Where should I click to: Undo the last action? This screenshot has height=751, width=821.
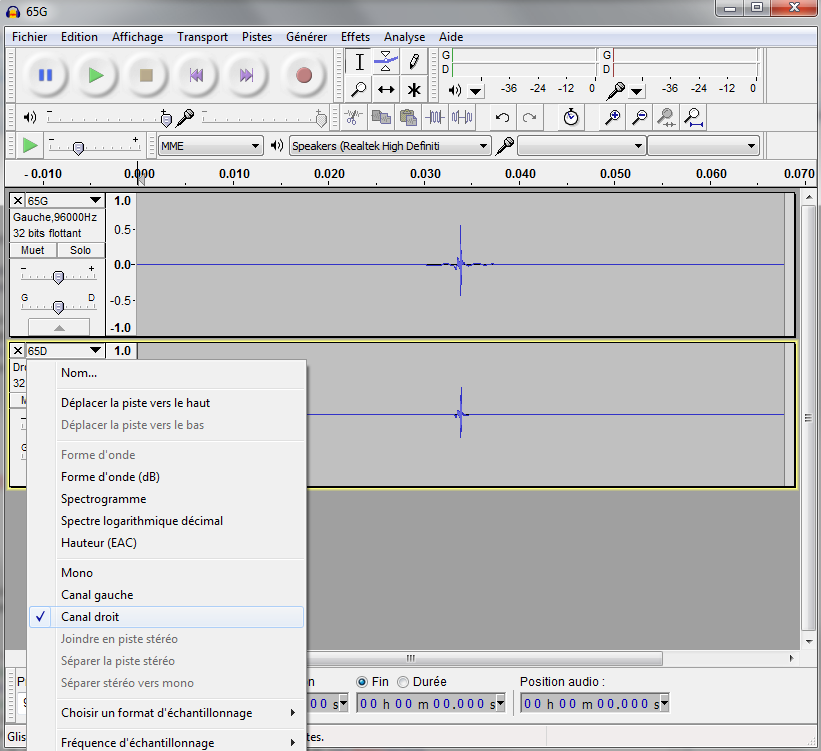click(x=503, y=117)
